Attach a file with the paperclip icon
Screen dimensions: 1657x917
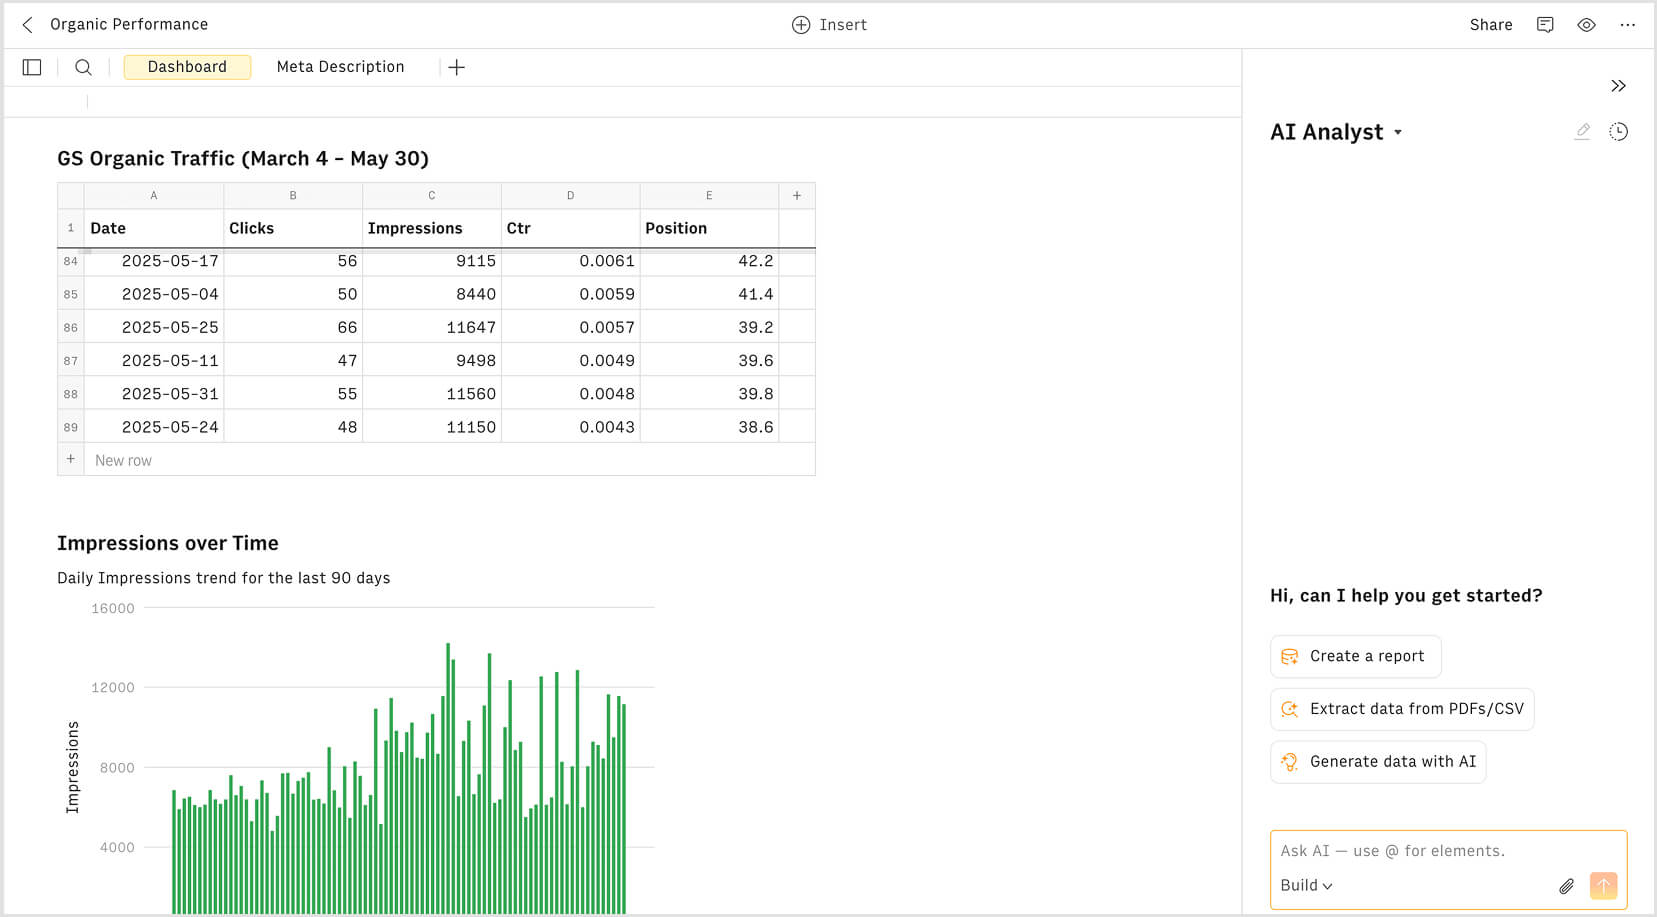[1566, 886]
